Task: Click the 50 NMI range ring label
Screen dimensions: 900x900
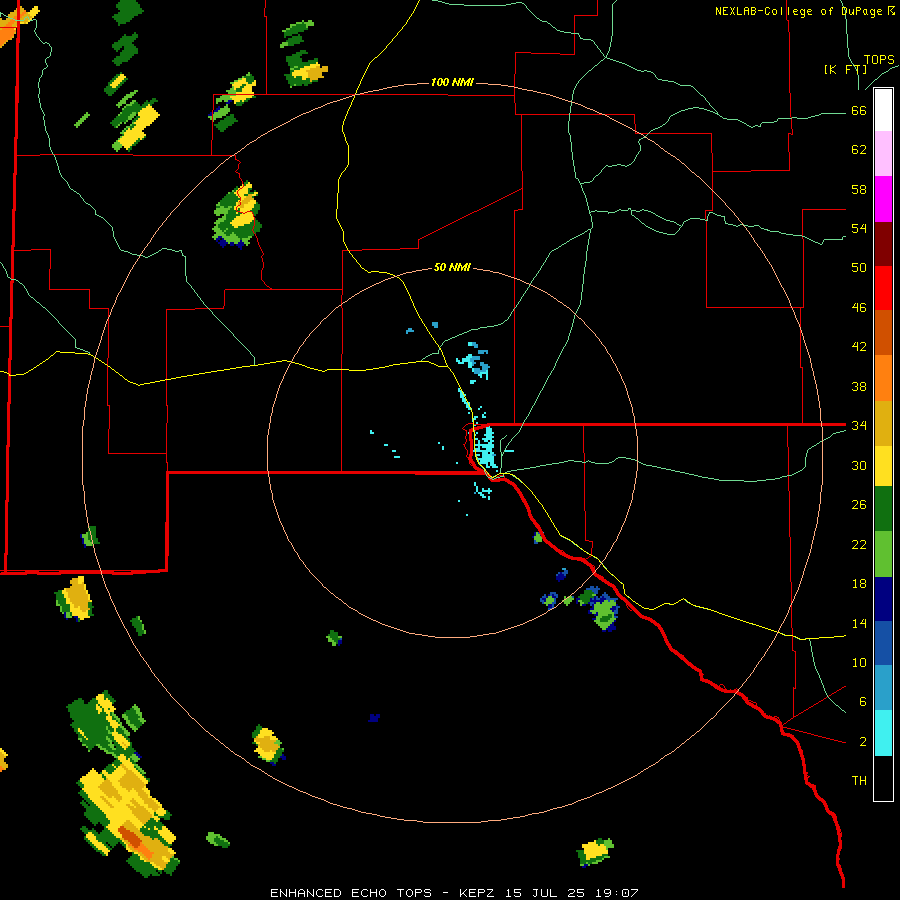Action: [x=452, y=267]
